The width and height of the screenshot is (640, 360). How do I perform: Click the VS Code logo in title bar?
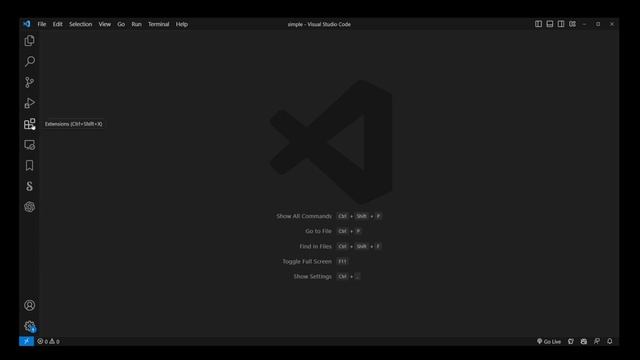pyautogui.click(x=27, y=24)
